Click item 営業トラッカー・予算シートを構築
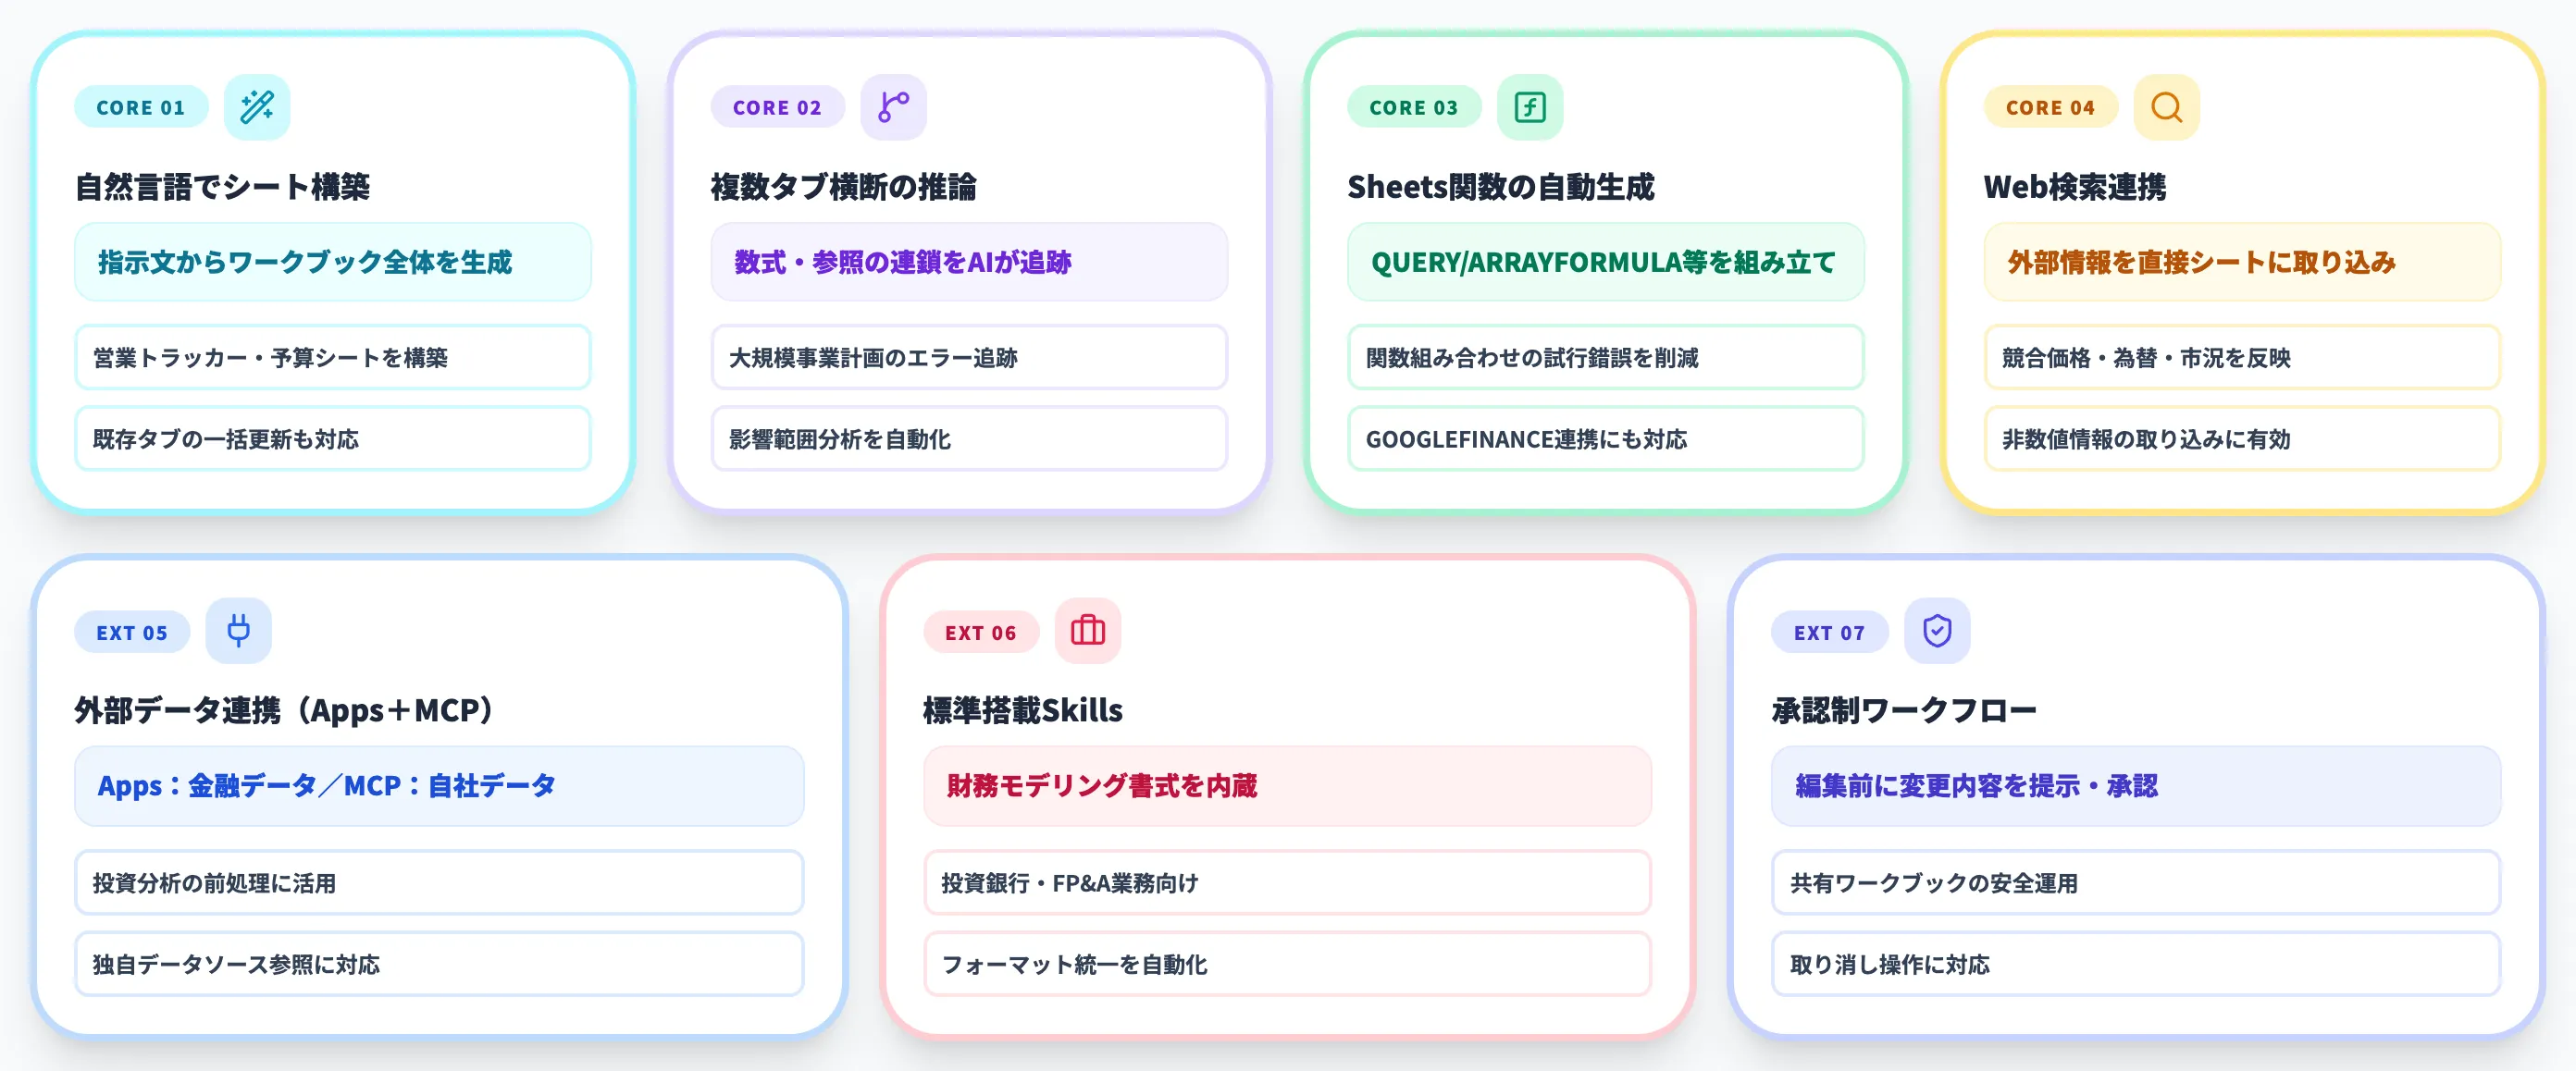Screen dimensions: 2576x1071 (x=333, y=357)
